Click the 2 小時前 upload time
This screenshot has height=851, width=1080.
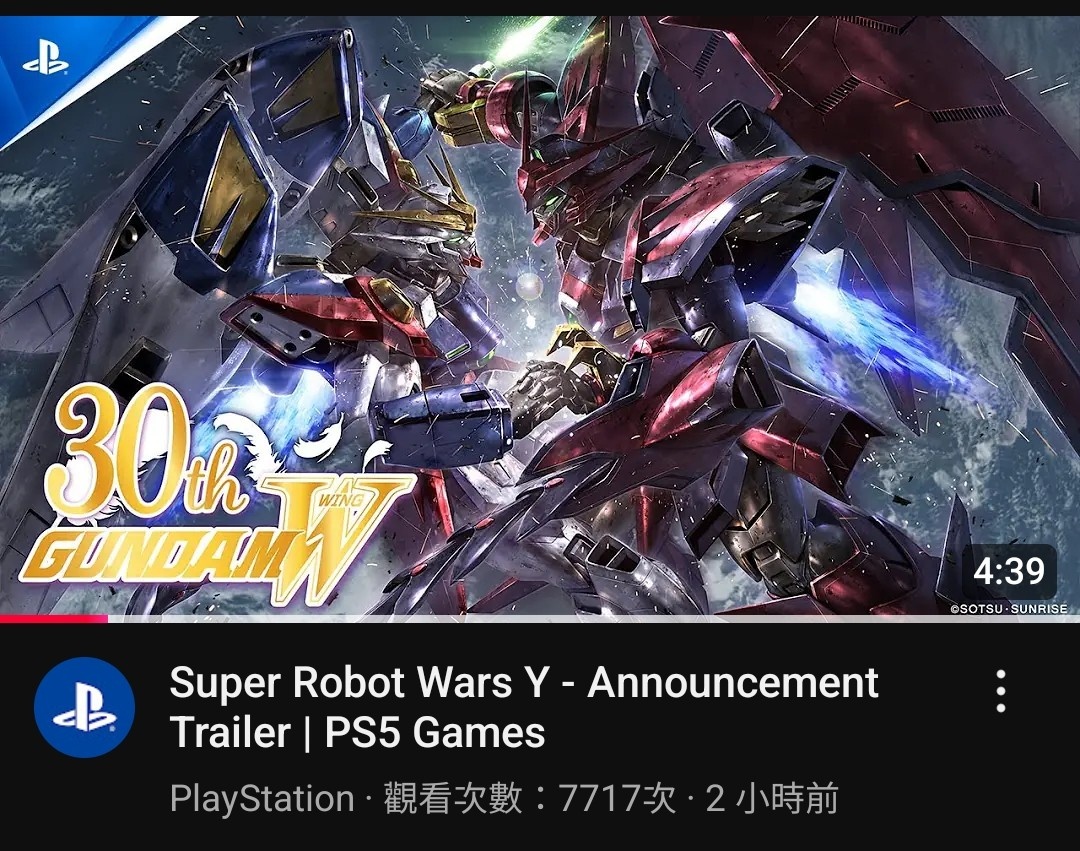click(771, 799)
